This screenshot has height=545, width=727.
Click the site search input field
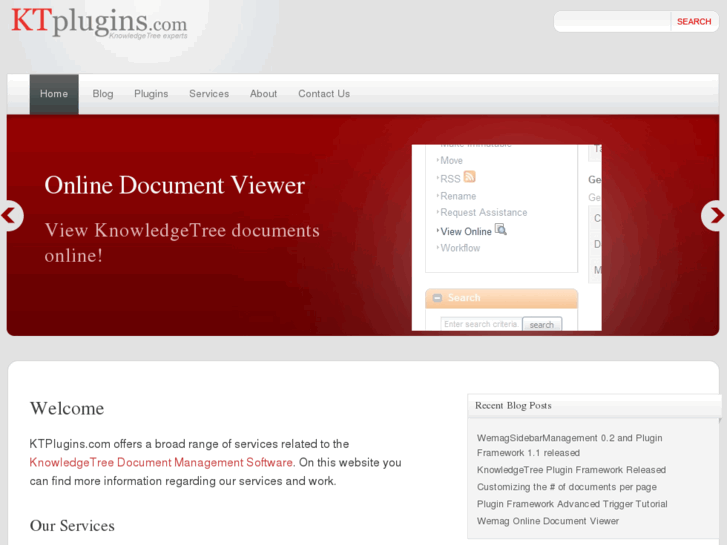tap(612, 22)
